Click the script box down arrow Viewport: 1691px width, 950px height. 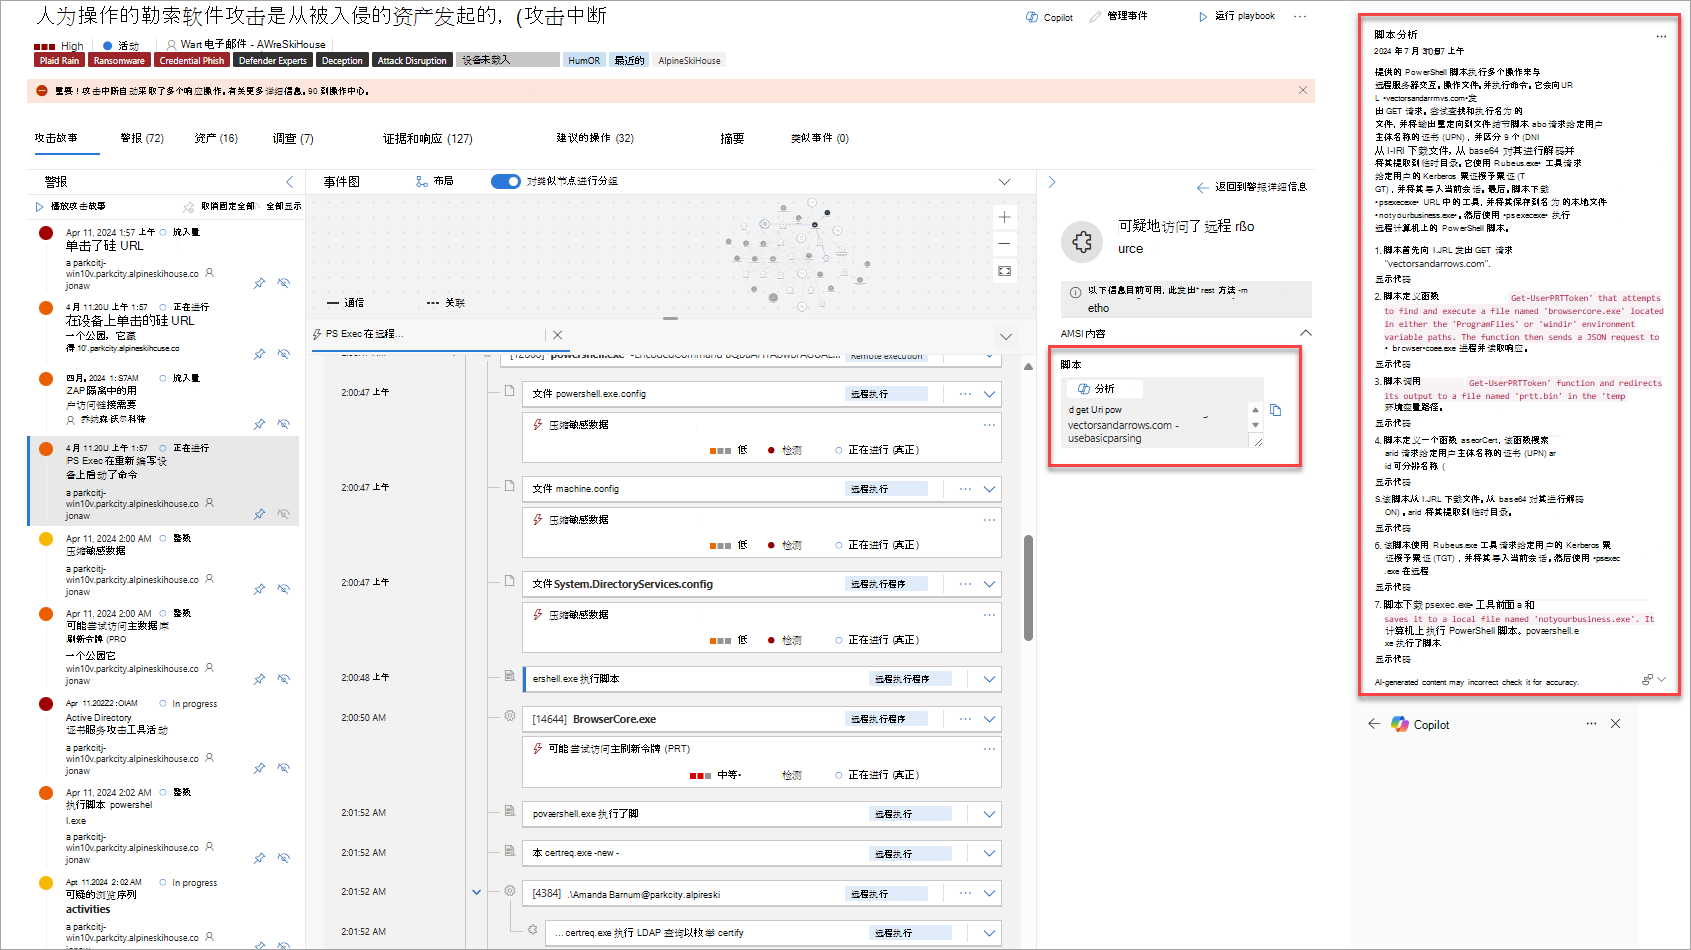coord(1256,425)
